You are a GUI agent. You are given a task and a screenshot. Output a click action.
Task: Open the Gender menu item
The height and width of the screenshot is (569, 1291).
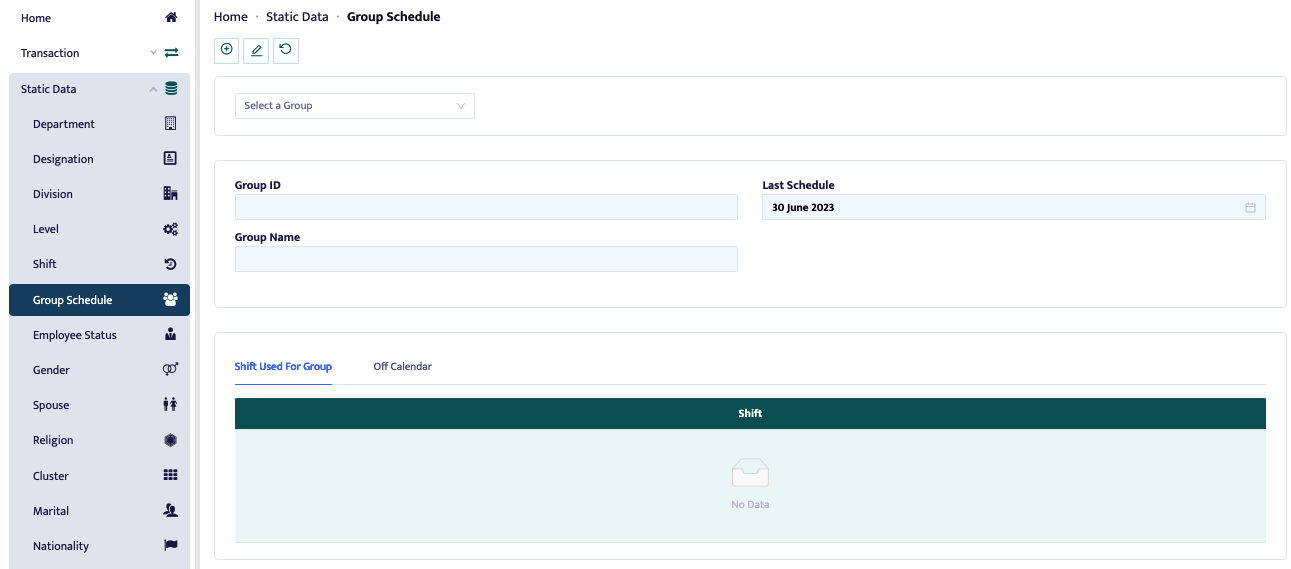pos(99,370)
